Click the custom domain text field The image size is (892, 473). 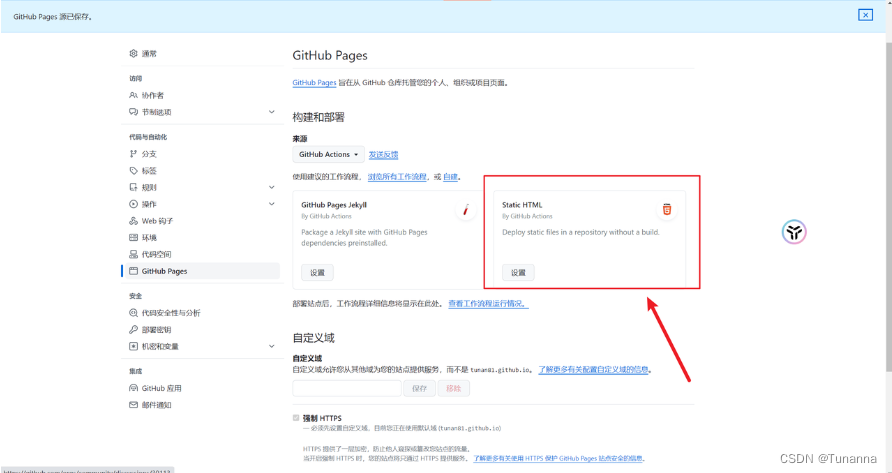[347, 389]
